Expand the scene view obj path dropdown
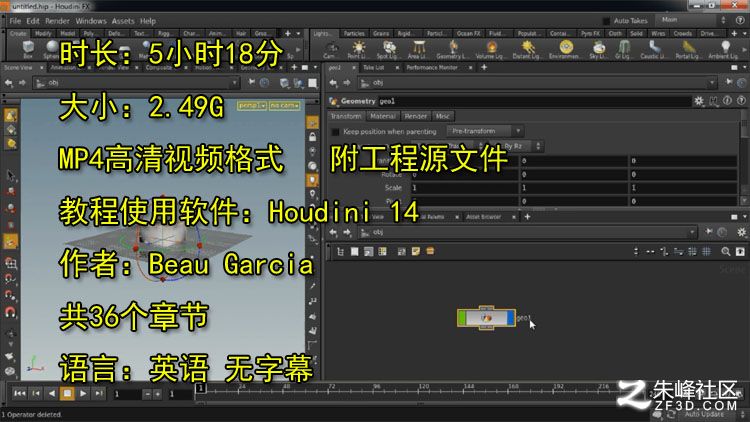Viewport: 750px width, 422px height. pos(234,83)
